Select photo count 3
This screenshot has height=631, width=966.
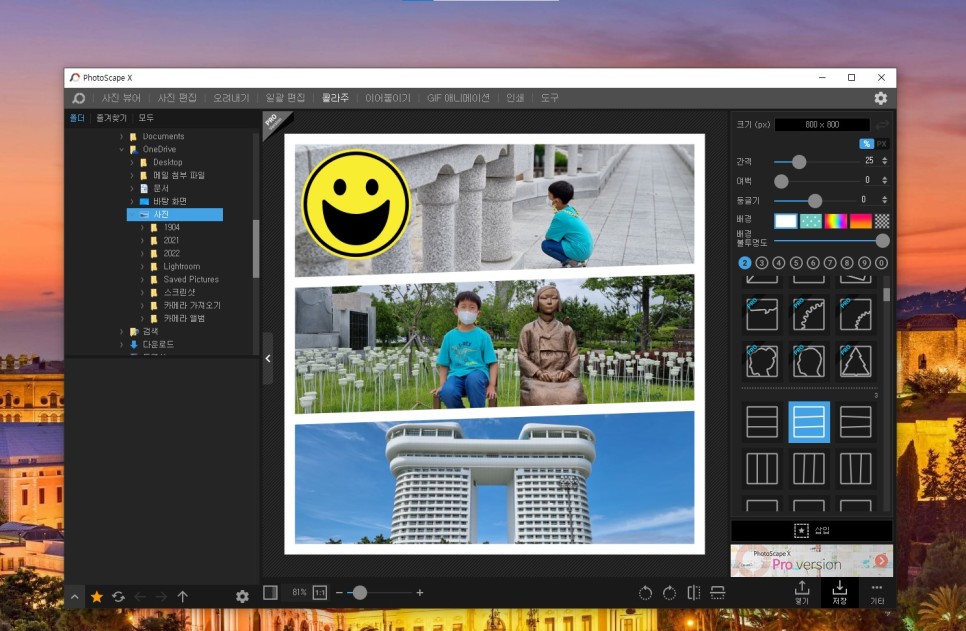[761, 263]
